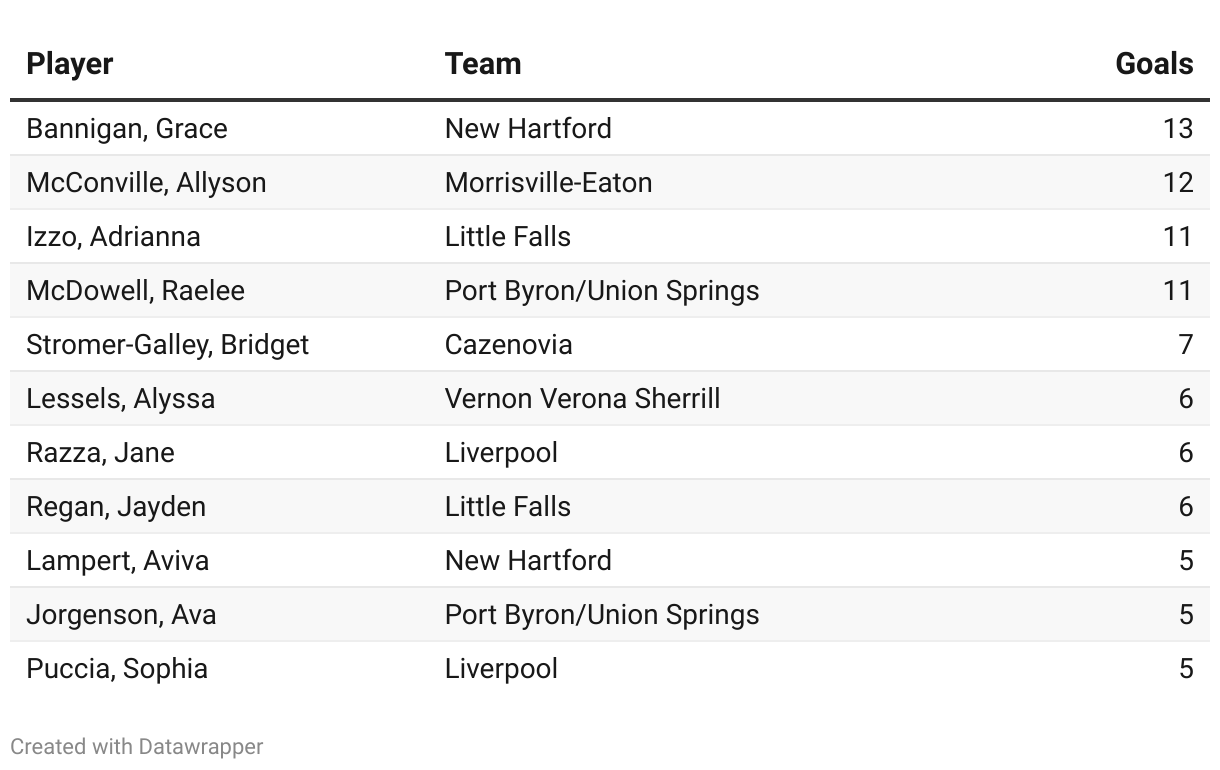The width and height of the screenshot is (1220, 770).
Task: Click McDowell, Raelee in the table
Action: point(135,291)
